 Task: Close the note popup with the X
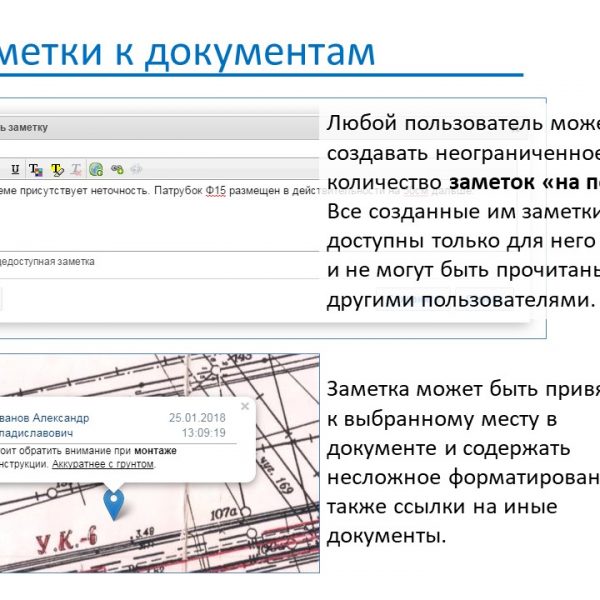(246, 407)
